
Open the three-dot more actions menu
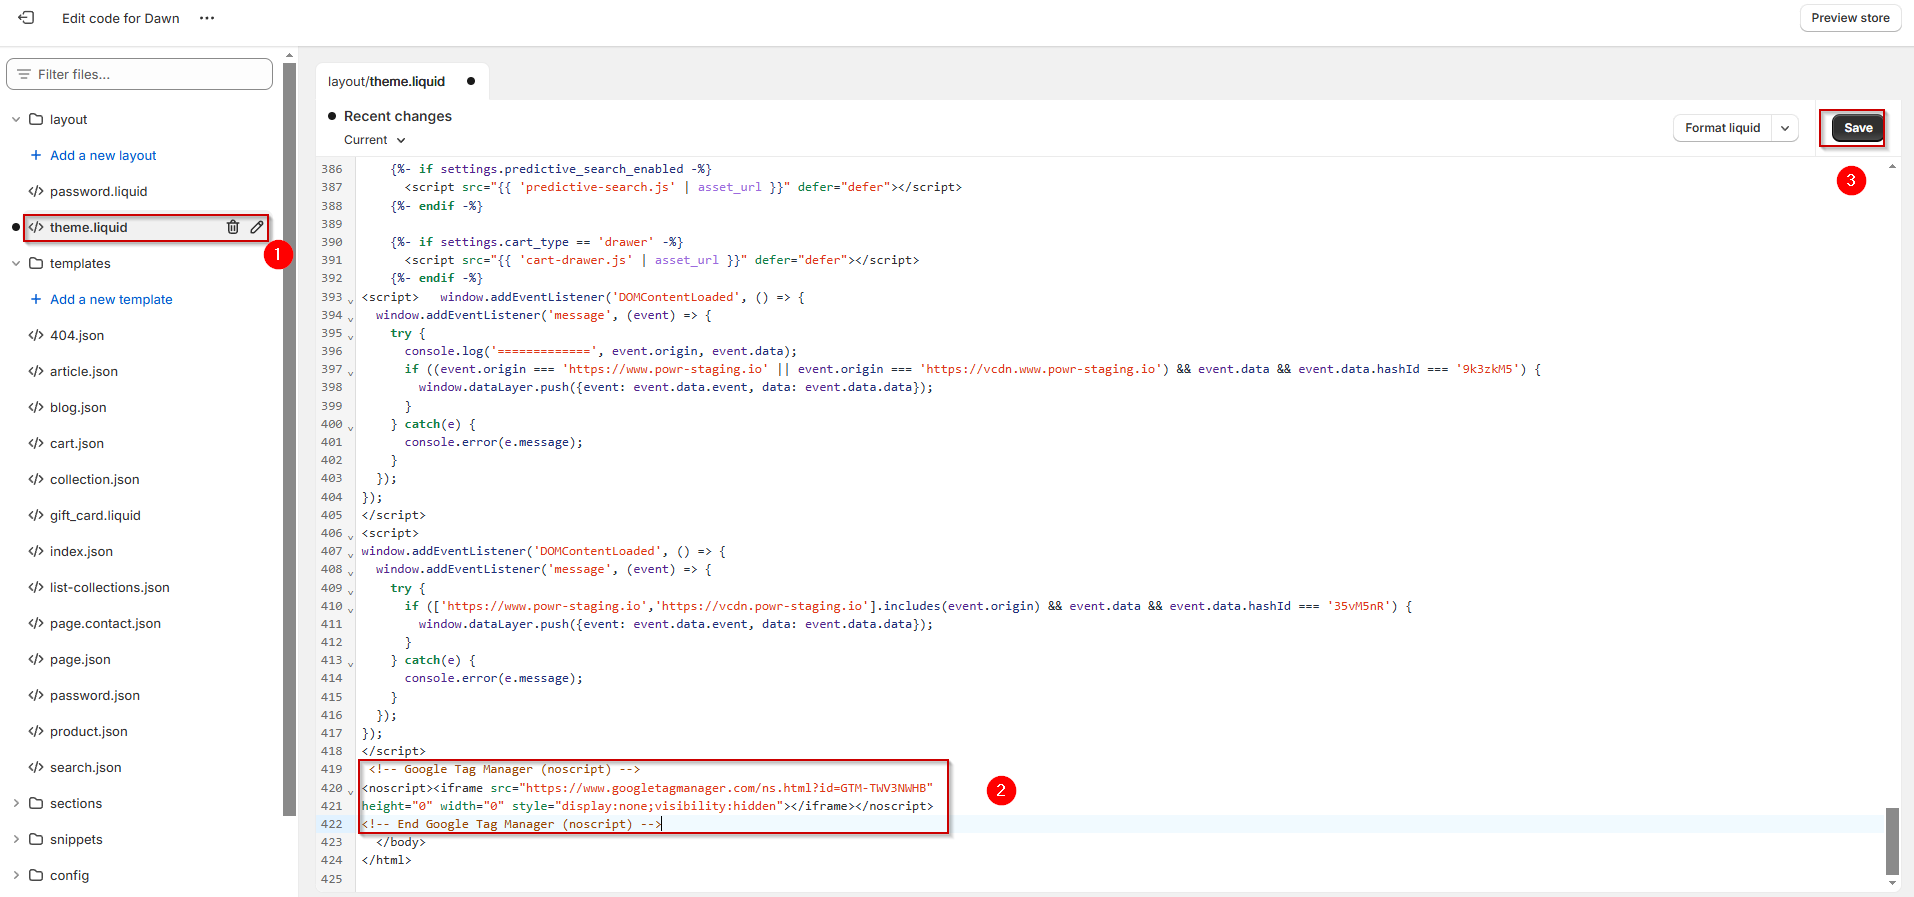pyautogui.click(x=207, y=18)
